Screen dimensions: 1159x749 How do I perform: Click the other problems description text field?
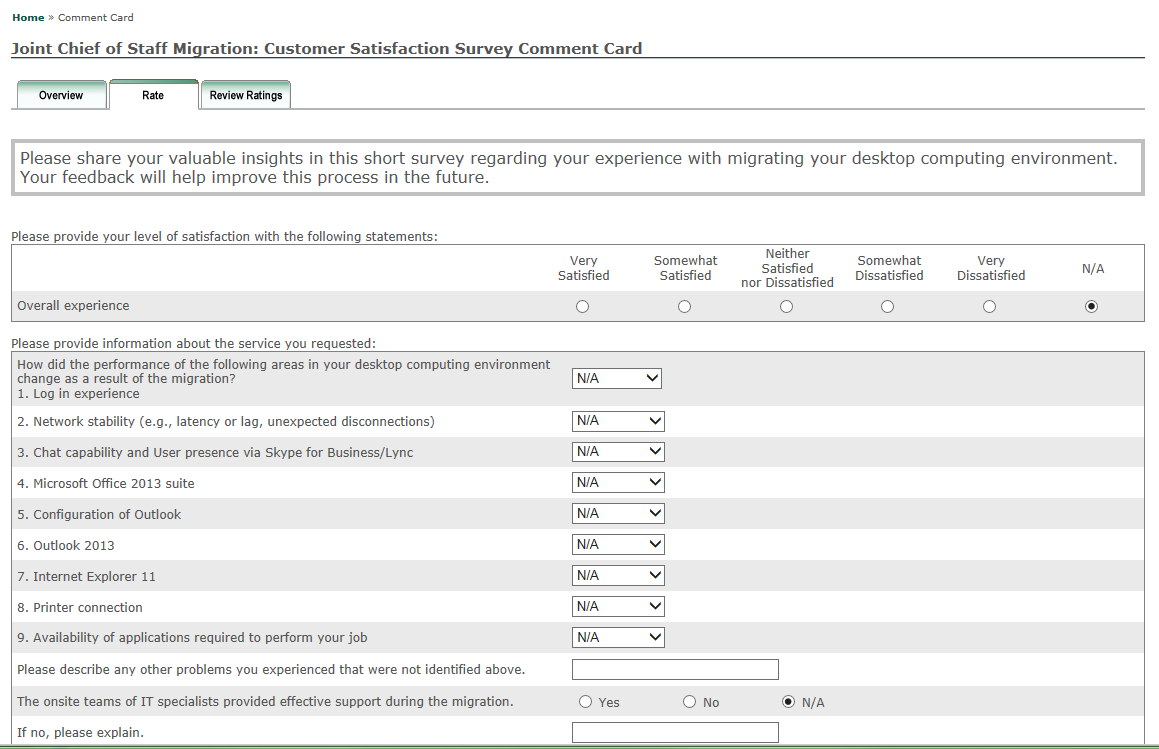pyautogui.click(x=675, y=670)
